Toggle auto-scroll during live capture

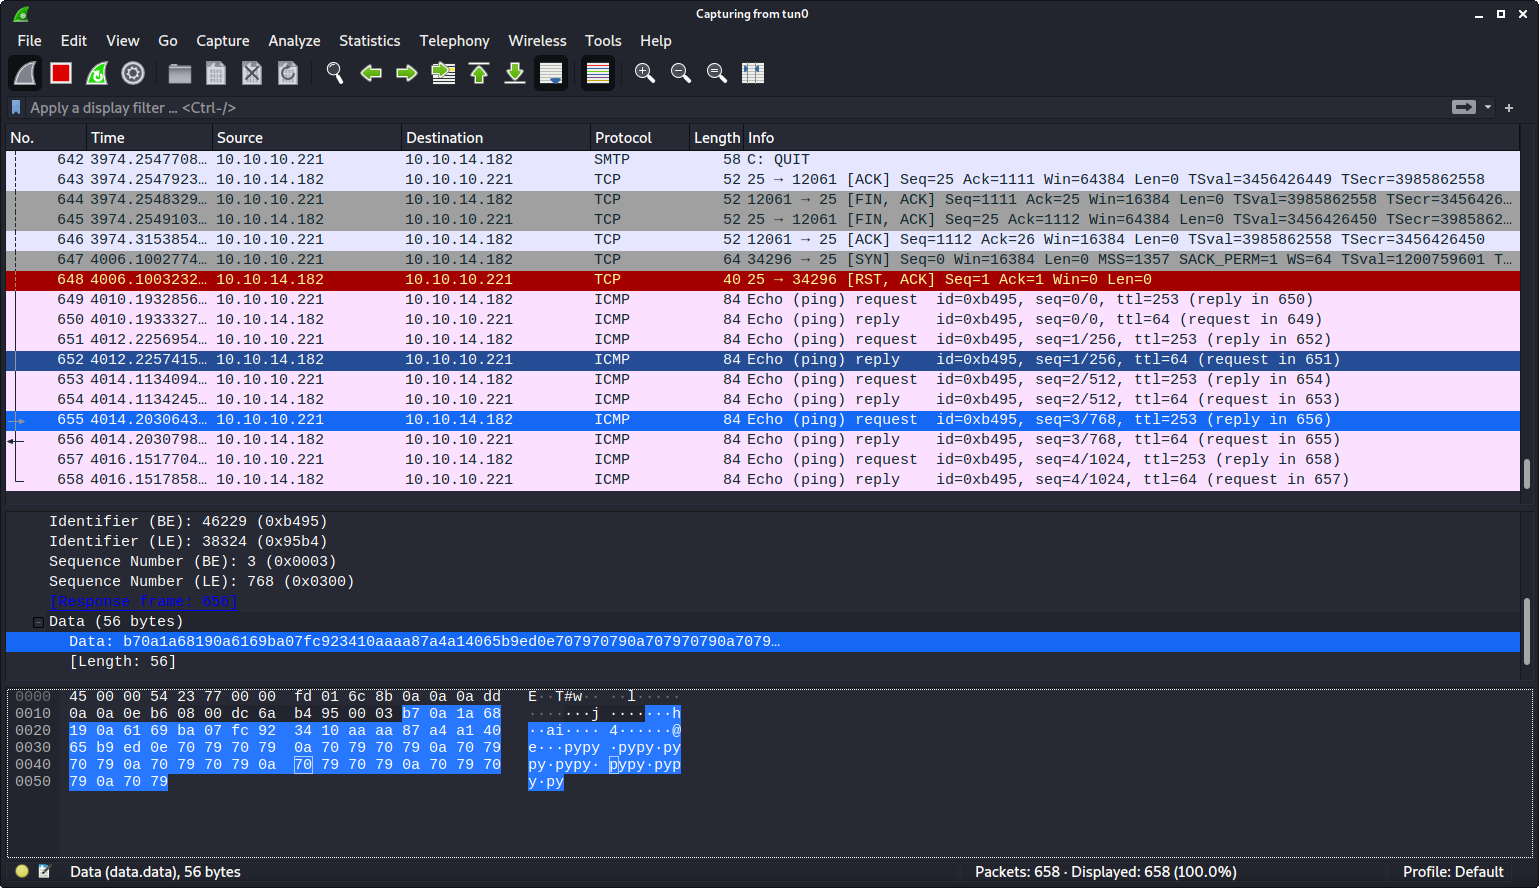click(x=551, y=73)
